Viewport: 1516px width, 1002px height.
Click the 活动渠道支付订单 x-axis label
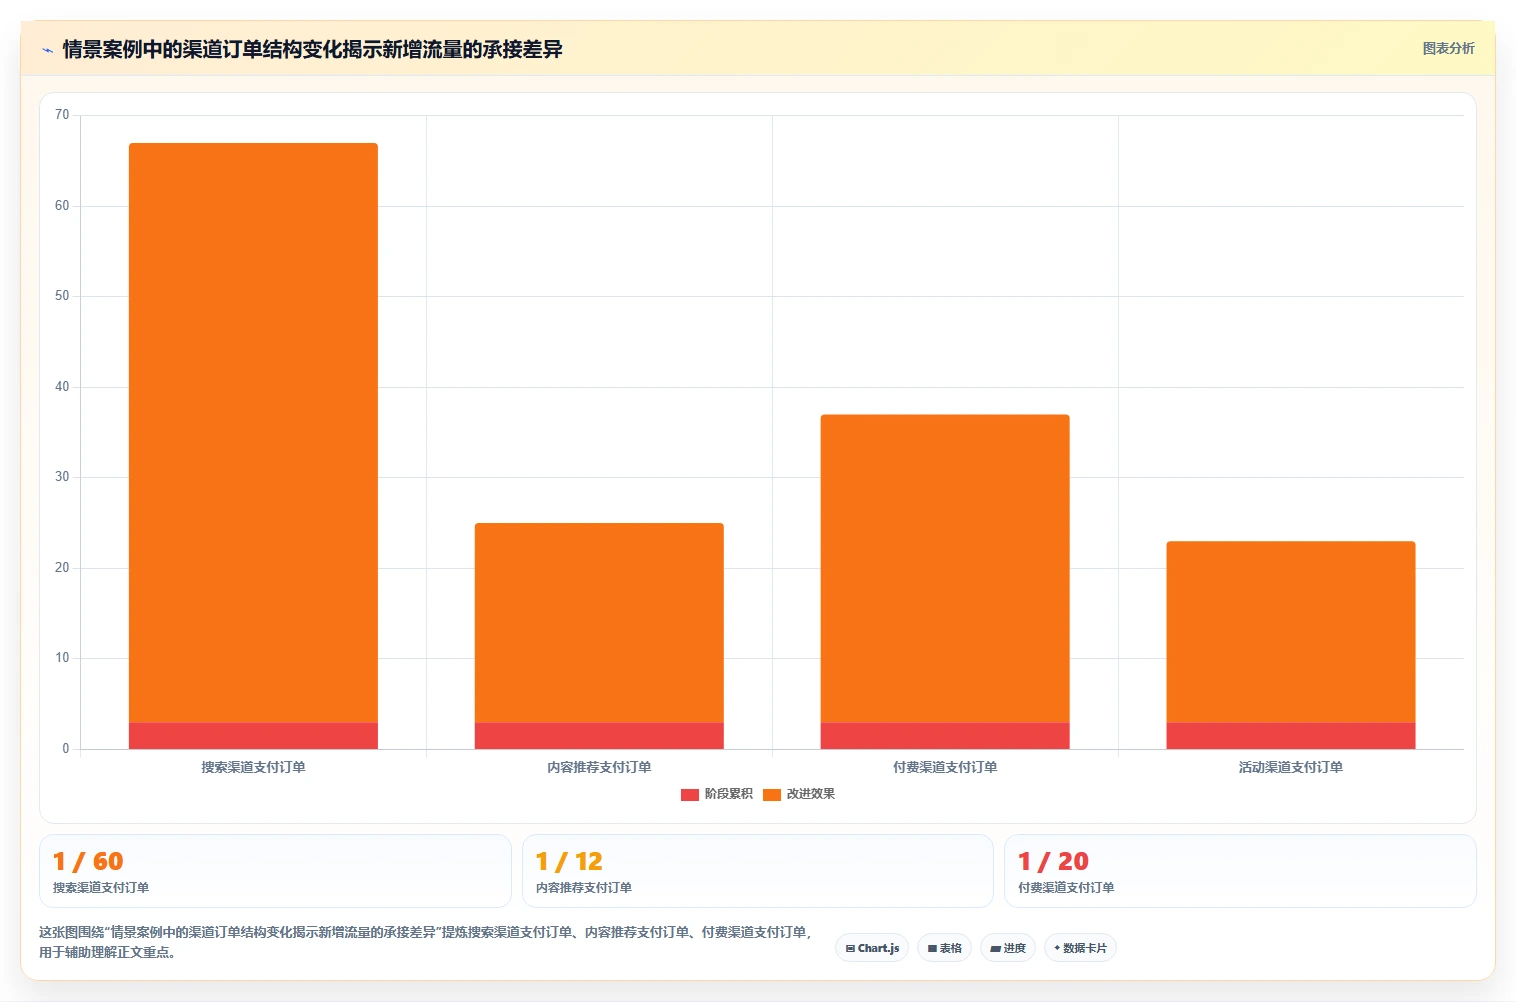[x=1291, y=767]
